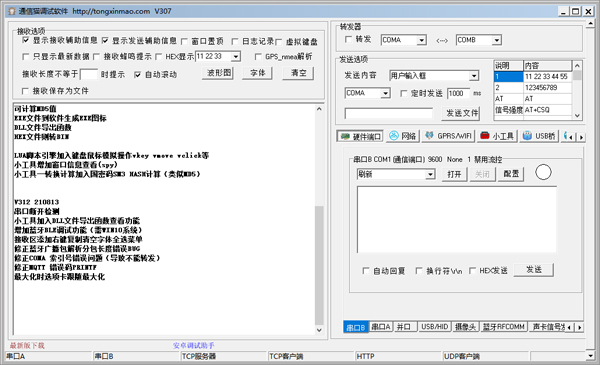Toggle 显示接收辅助信息 checkbox
The height and width of the screenshot is (365, 600).
[x=26, y=40]
